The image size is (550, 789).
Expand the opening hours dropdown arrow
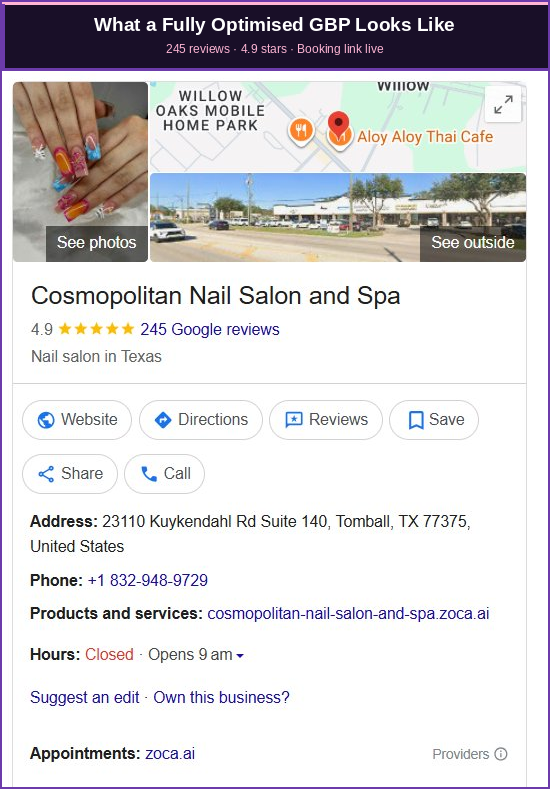(240, 655)
